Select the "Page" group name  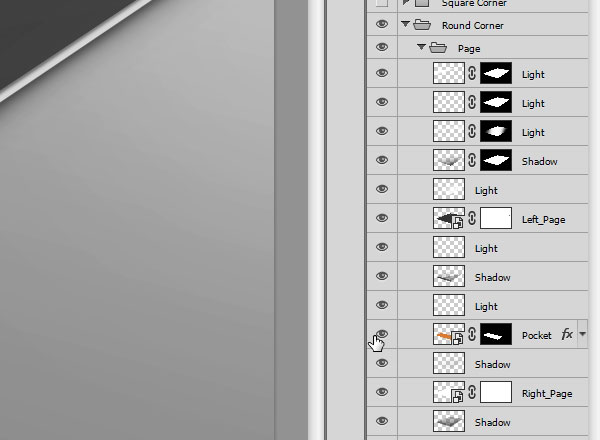coord(469,49)
